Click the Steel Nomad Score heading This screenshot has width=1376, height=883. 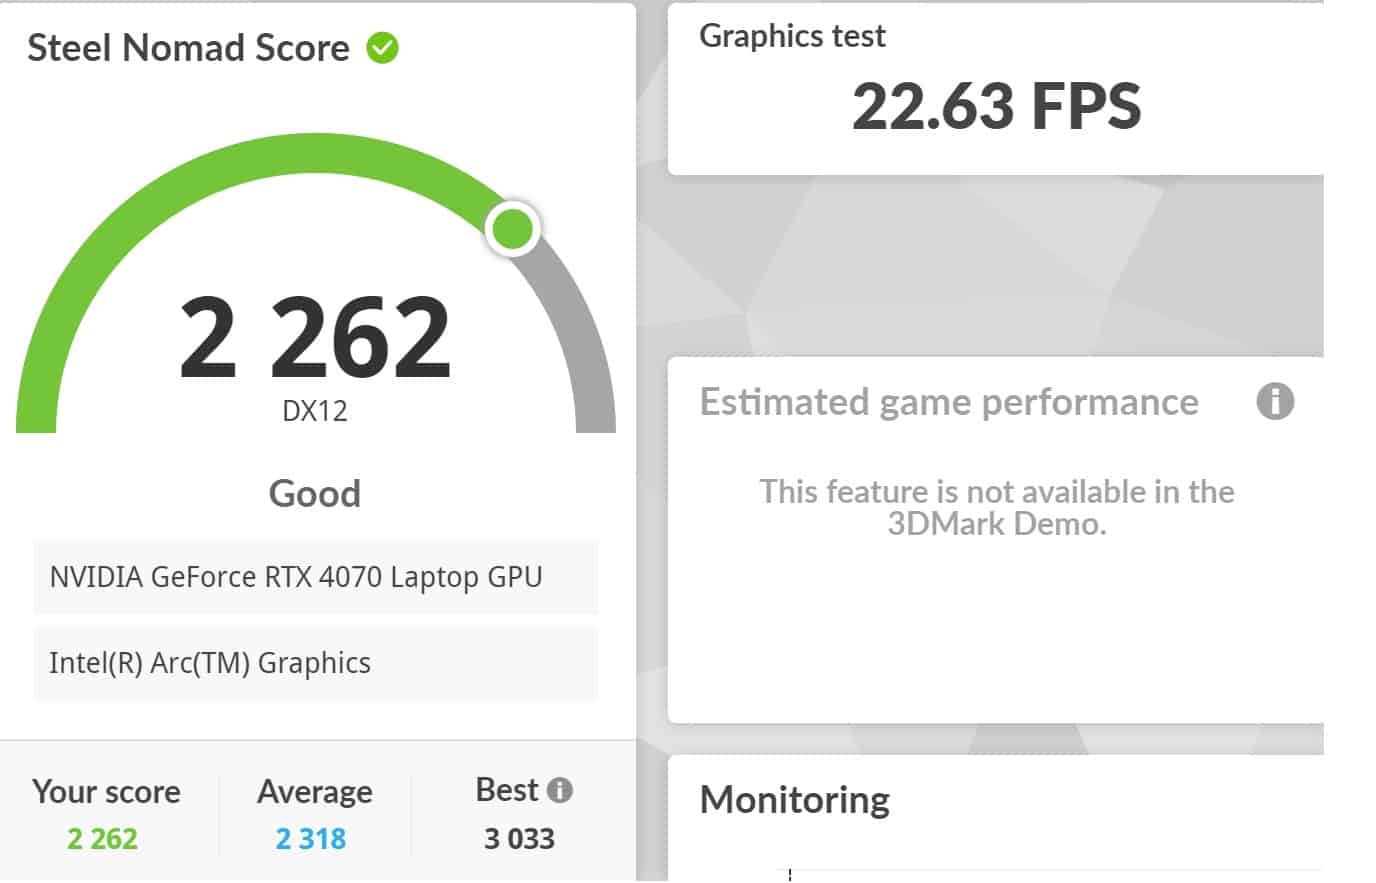pyautogui.click(x=188, y=48)
